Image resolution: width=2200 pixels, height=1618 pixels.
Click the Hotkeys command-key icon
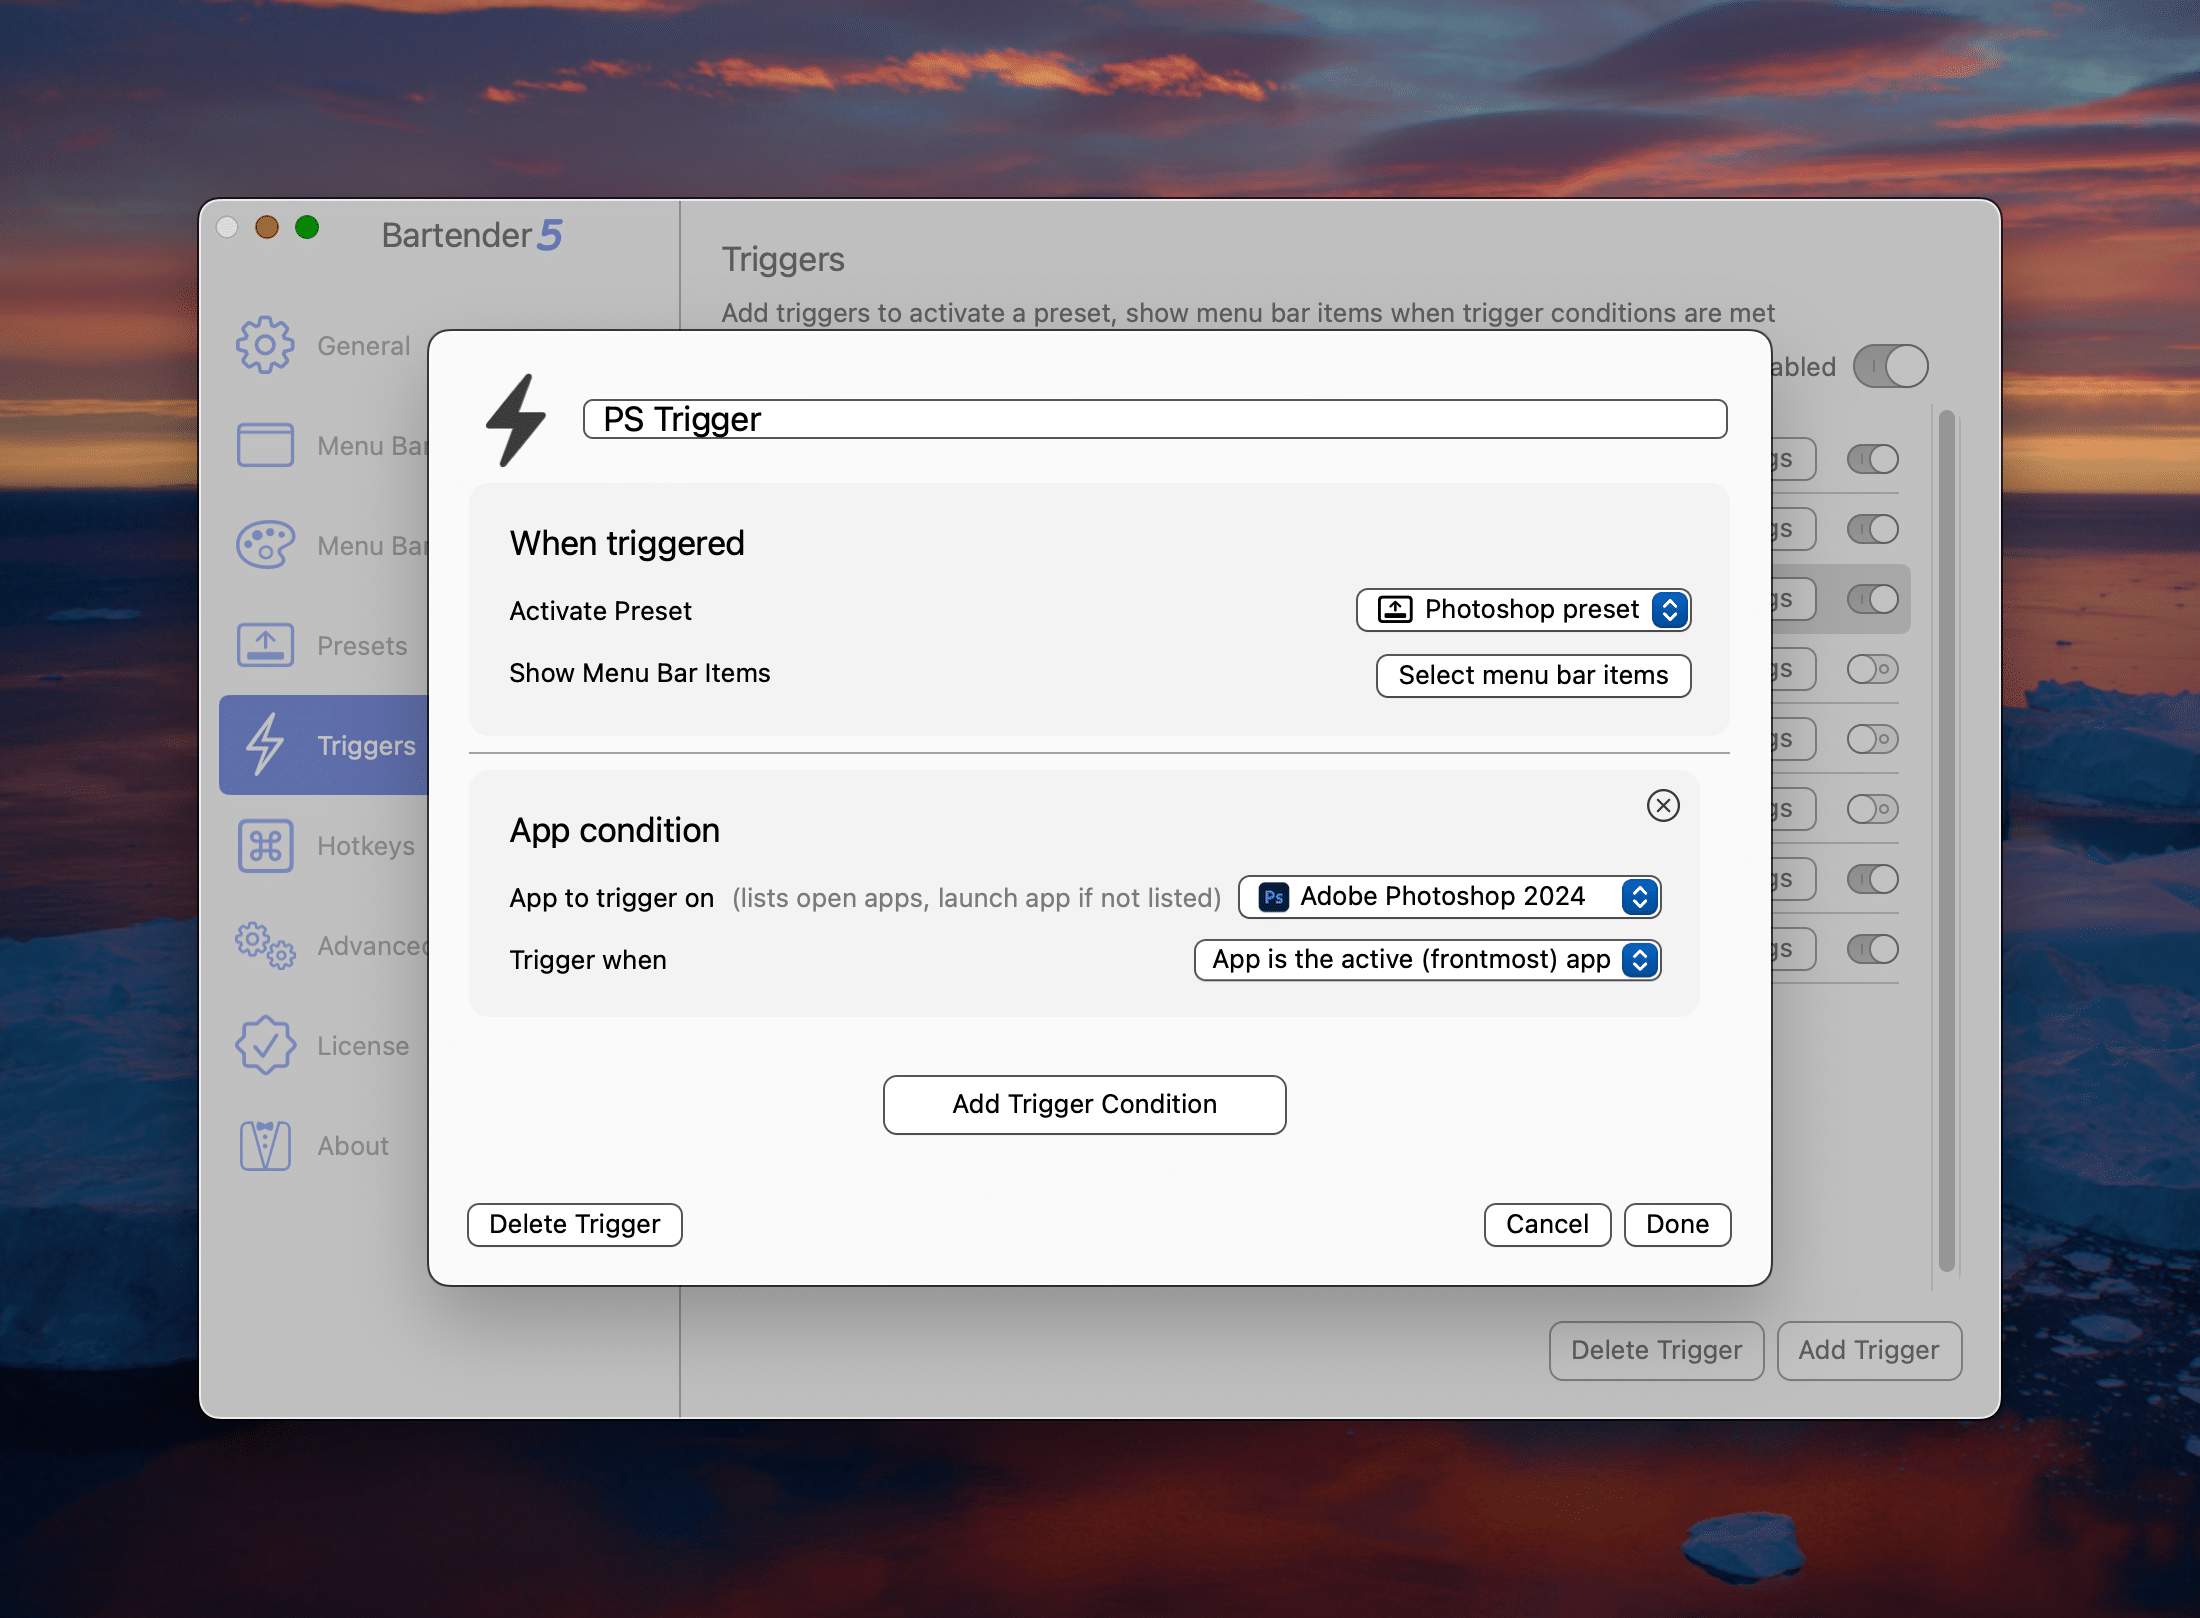(x=265, y=845)
